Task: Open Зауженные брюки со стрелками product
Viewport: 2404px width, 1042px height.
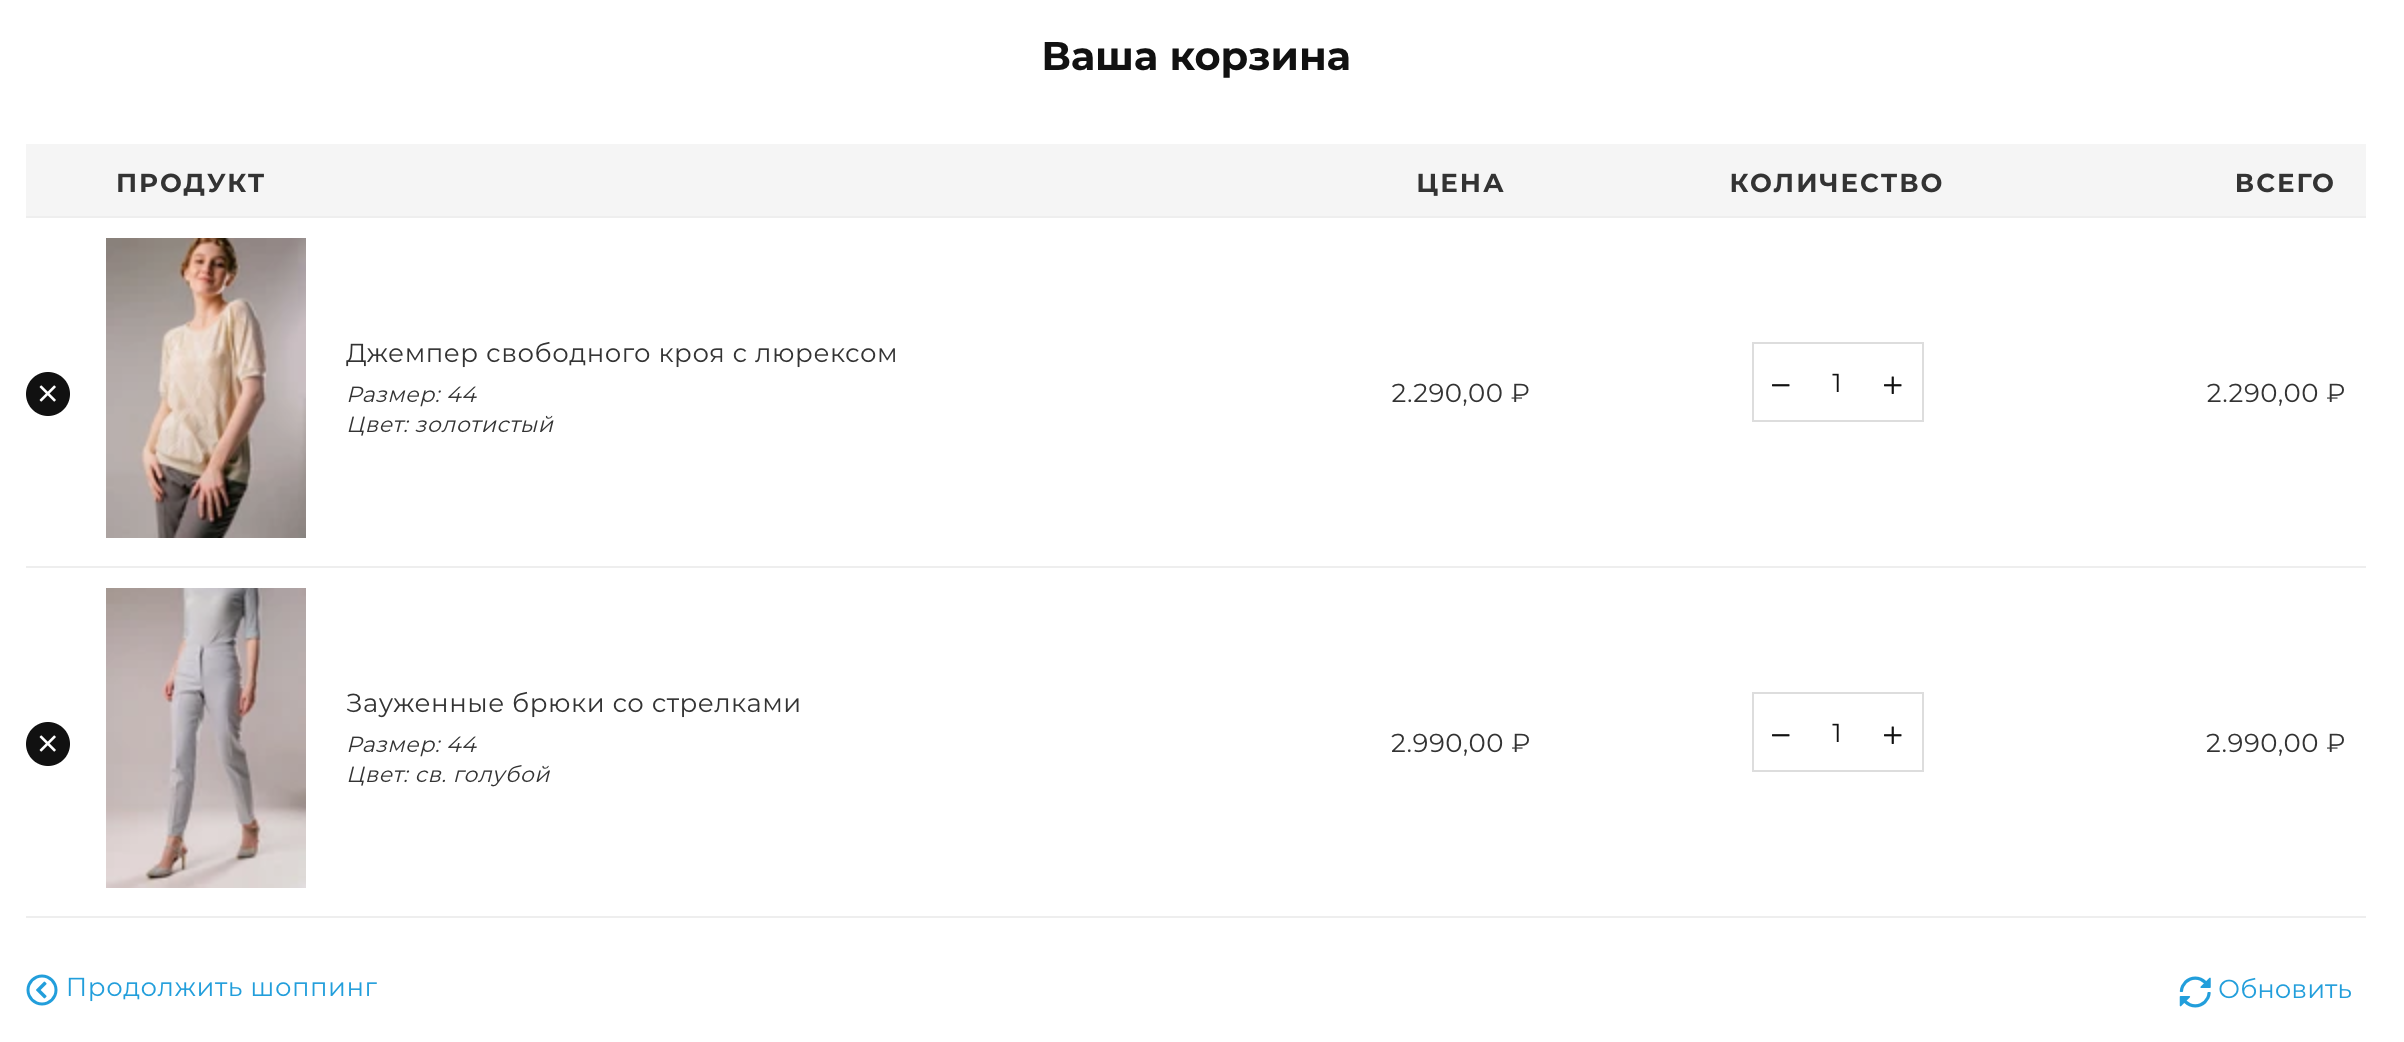Action: [x=573, y=704]
